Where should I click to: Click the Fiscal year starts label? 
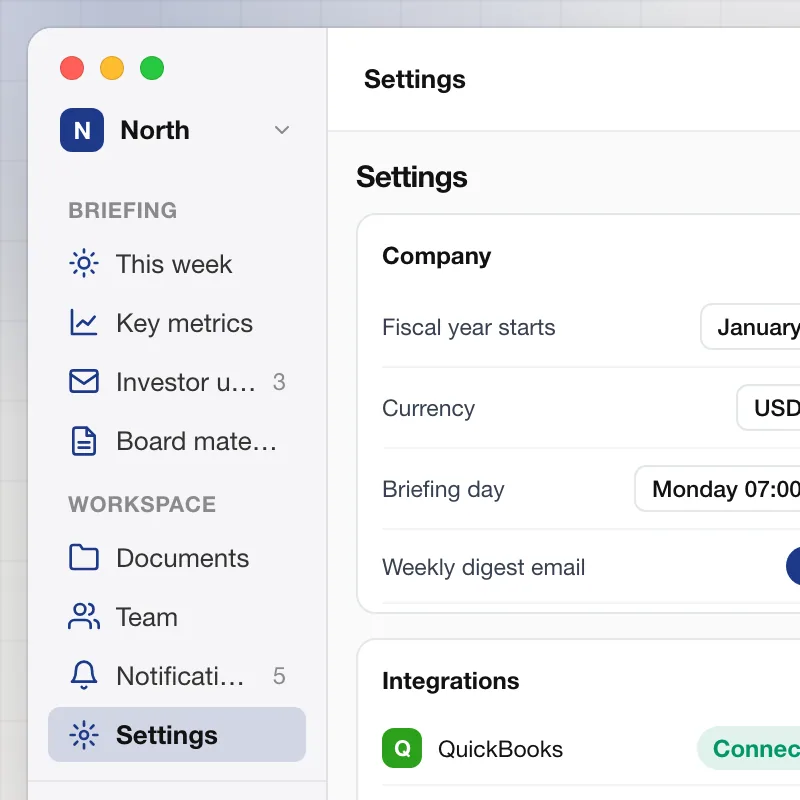click(x=469, y=328)
